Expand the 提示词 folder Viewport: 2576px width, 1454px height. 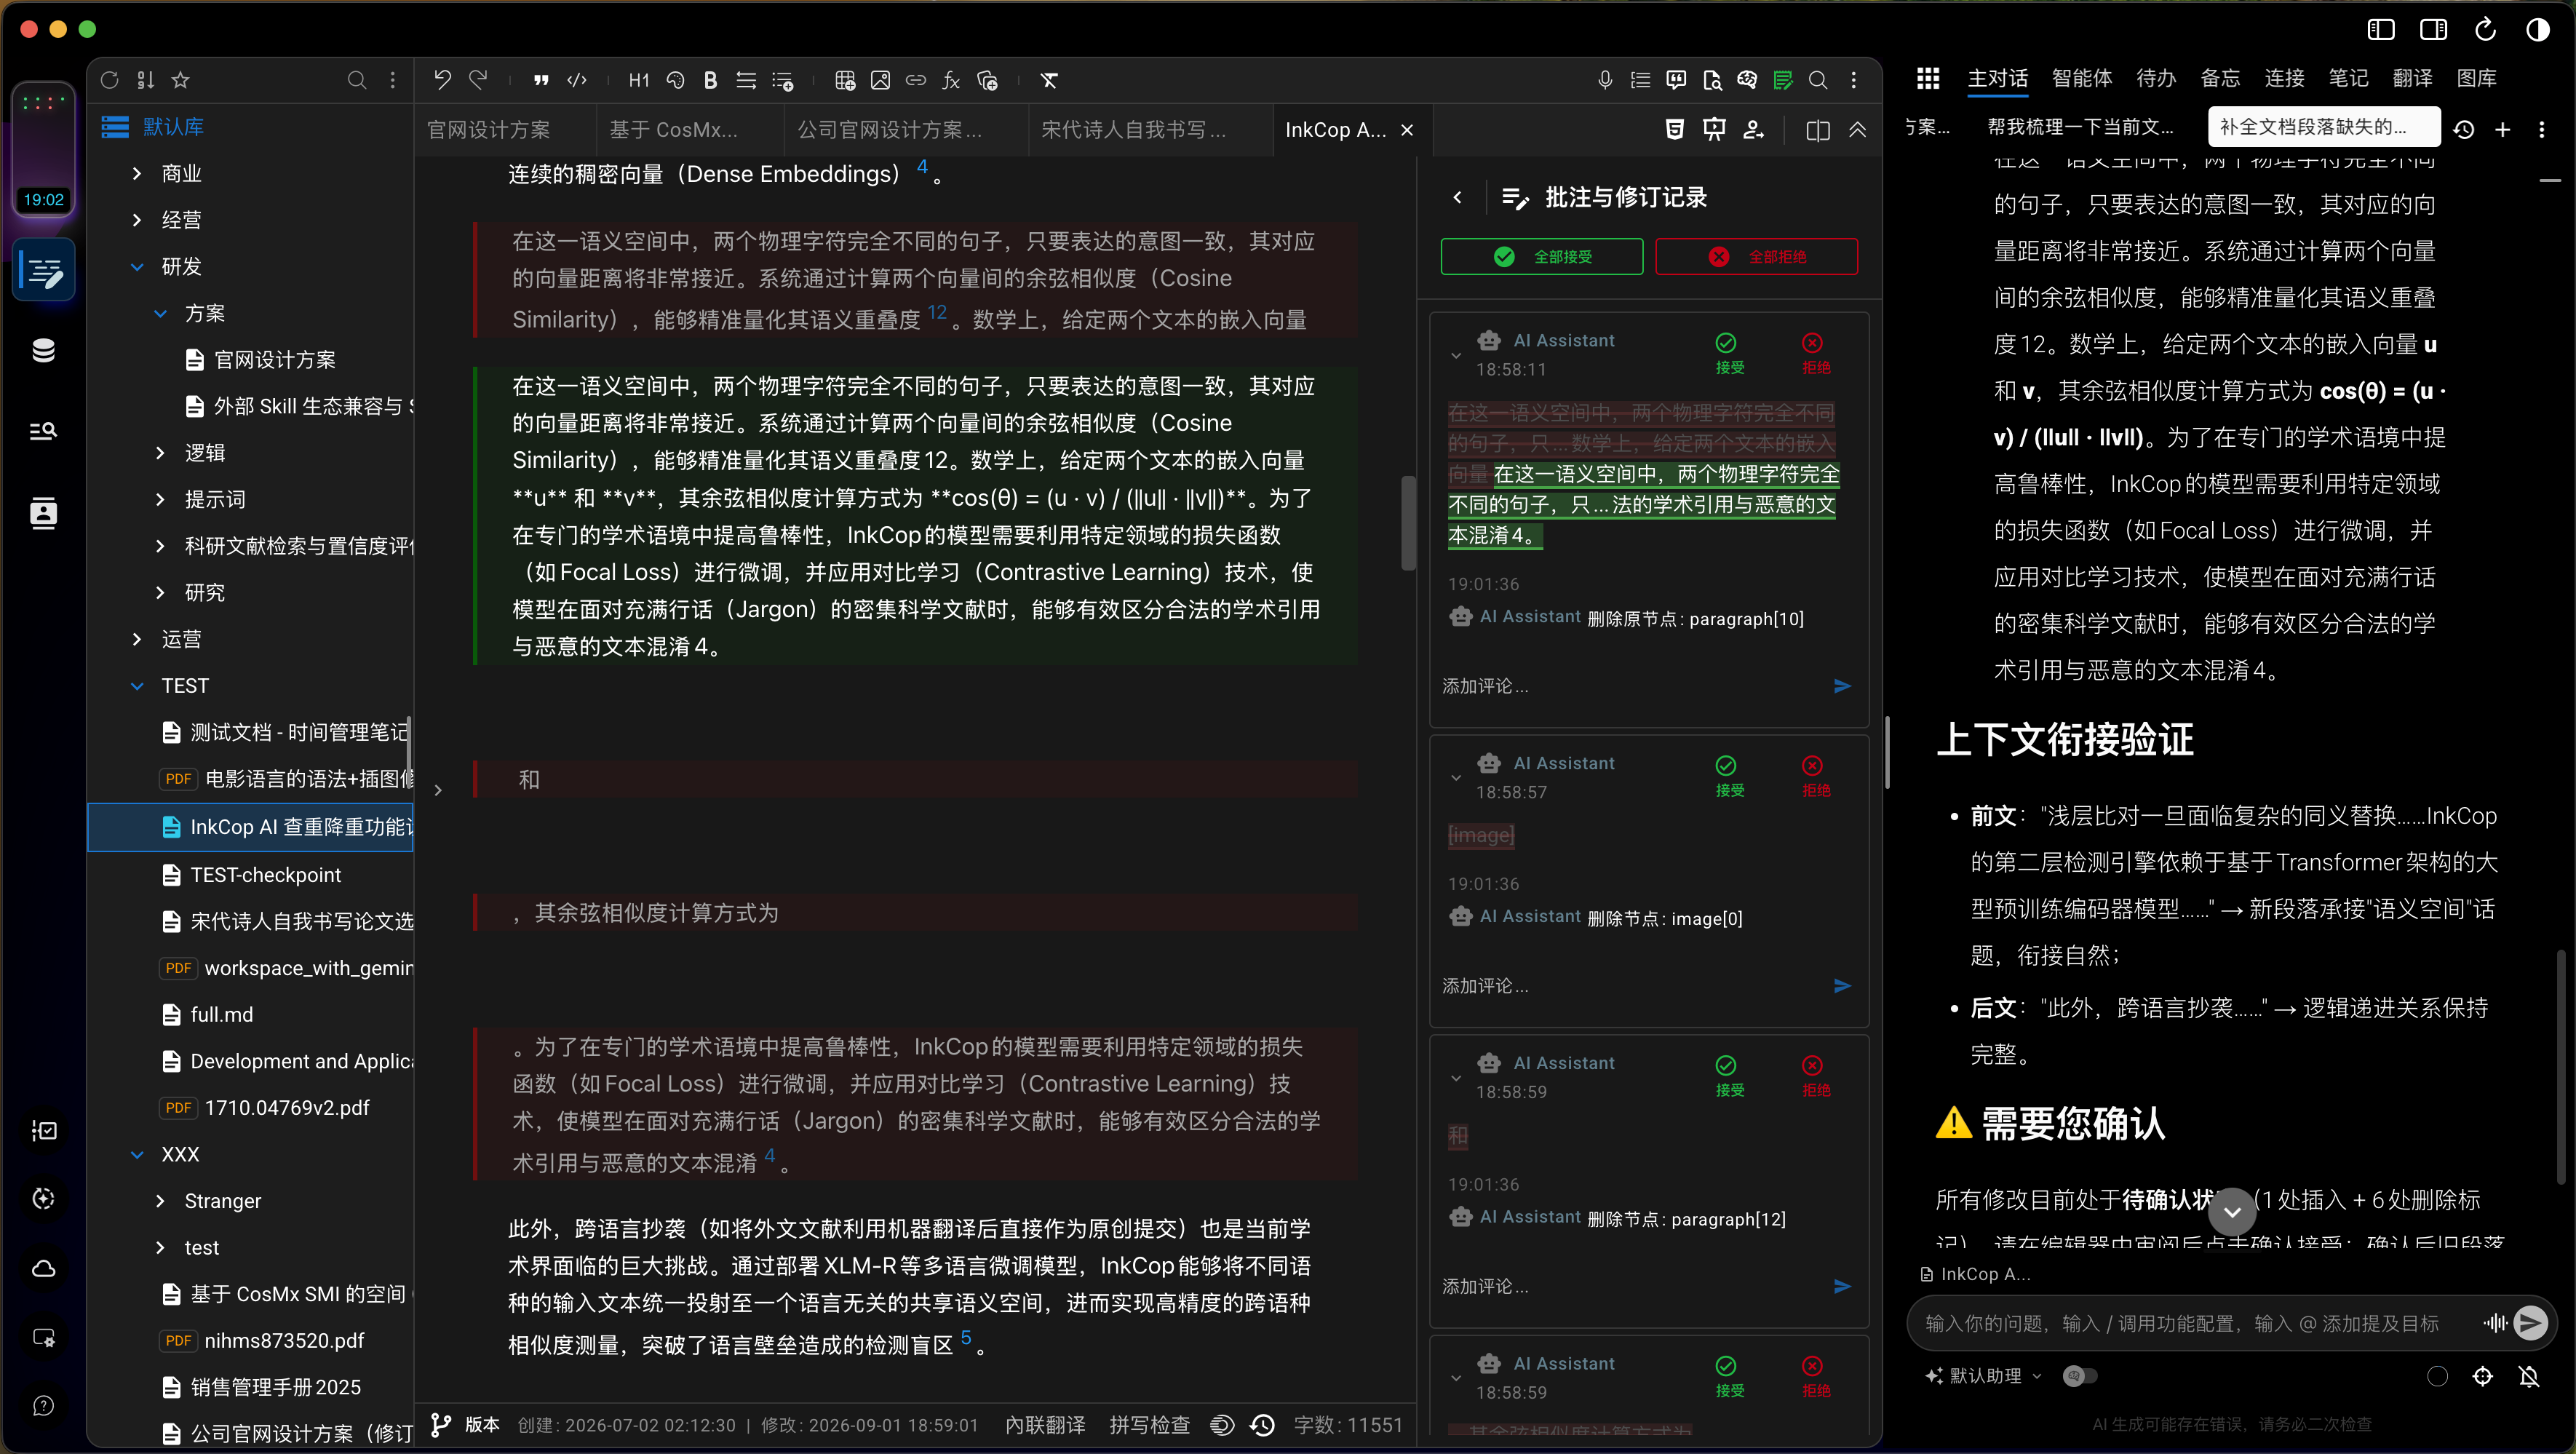(160, 499)
